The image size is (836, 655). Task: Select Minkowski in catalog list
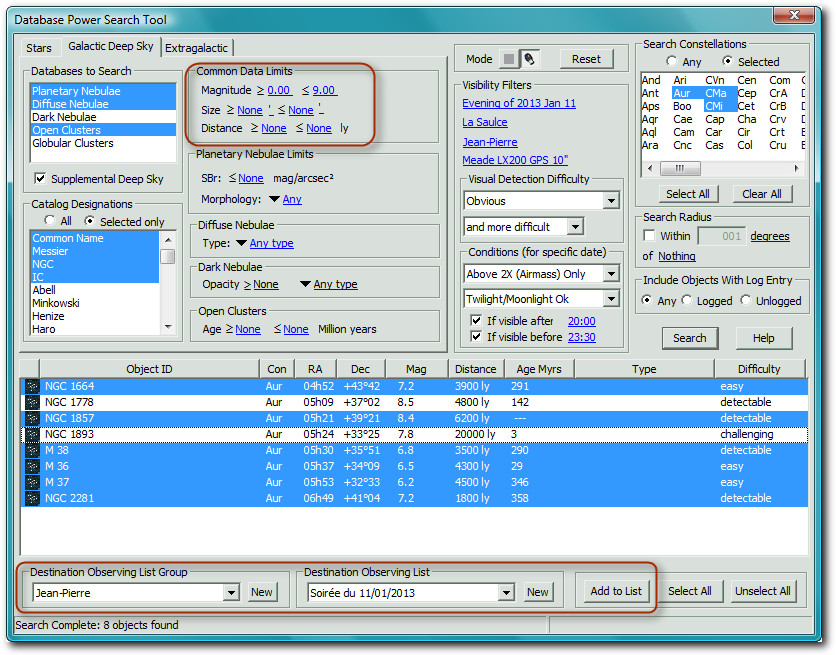[95, 303]
